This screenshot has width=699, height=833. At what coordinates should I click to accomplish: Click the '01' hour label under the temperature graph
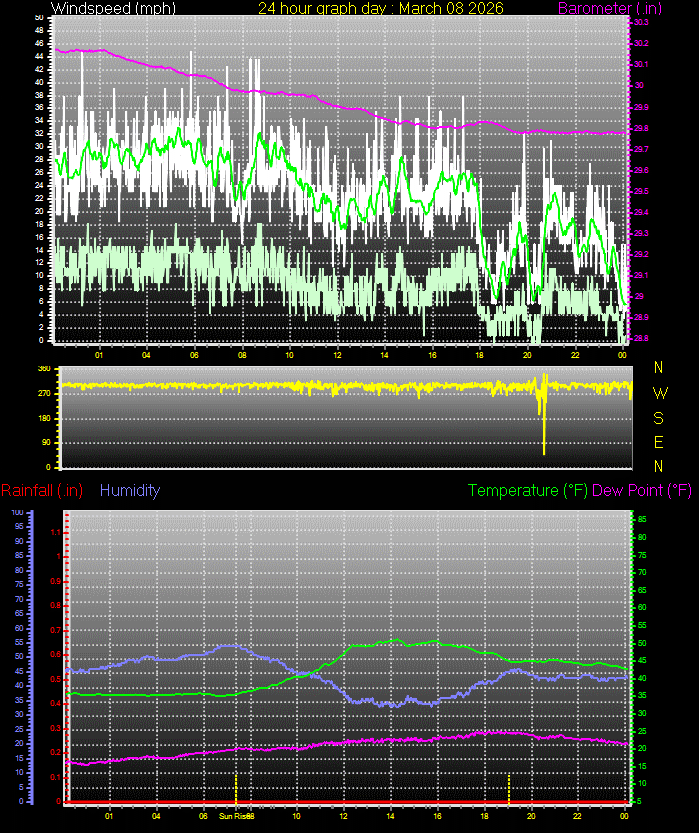tap(109, 816)
